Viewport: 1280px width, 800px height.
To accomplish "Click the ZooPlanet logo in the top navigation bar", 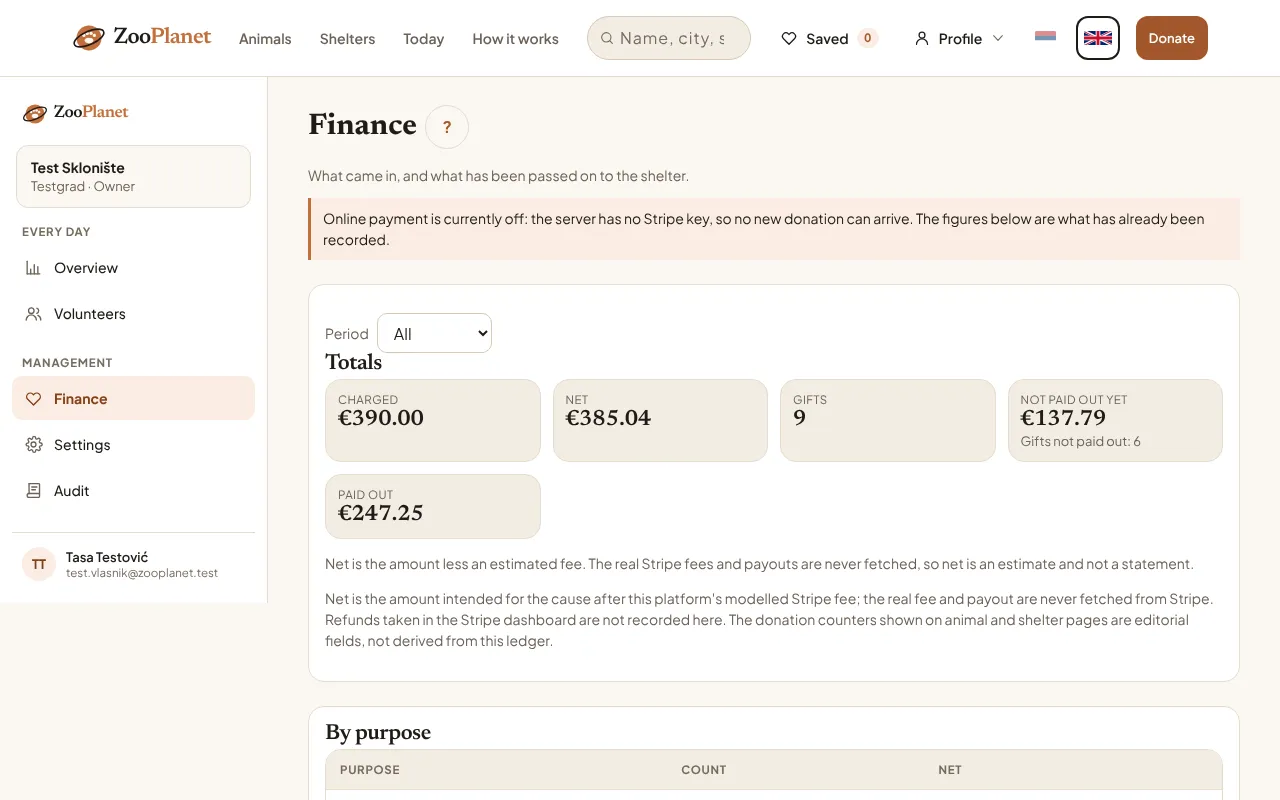I will 142,38.
